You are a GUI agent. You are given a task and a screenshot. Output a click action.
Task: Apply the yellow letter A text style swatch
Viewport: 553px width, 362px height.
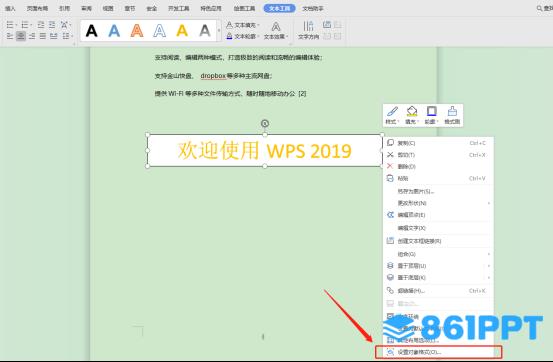click(x=182, y=31)
